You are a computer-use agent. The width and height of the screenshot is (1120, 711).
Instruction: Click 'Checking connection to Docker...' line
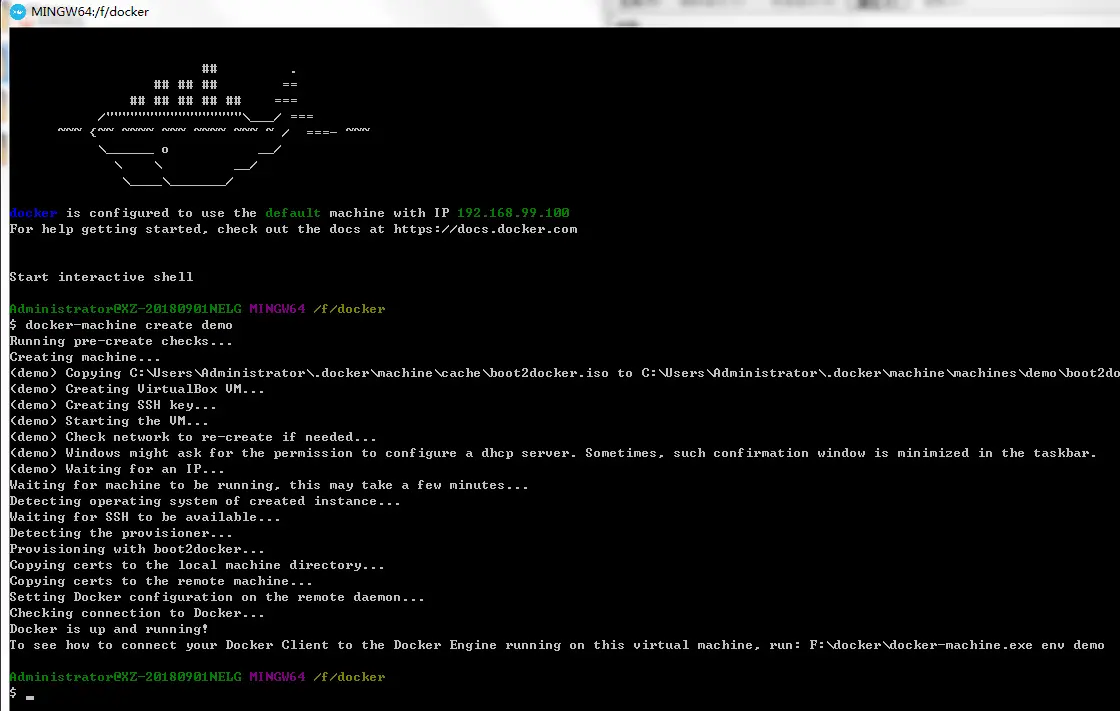click(137, 613)
